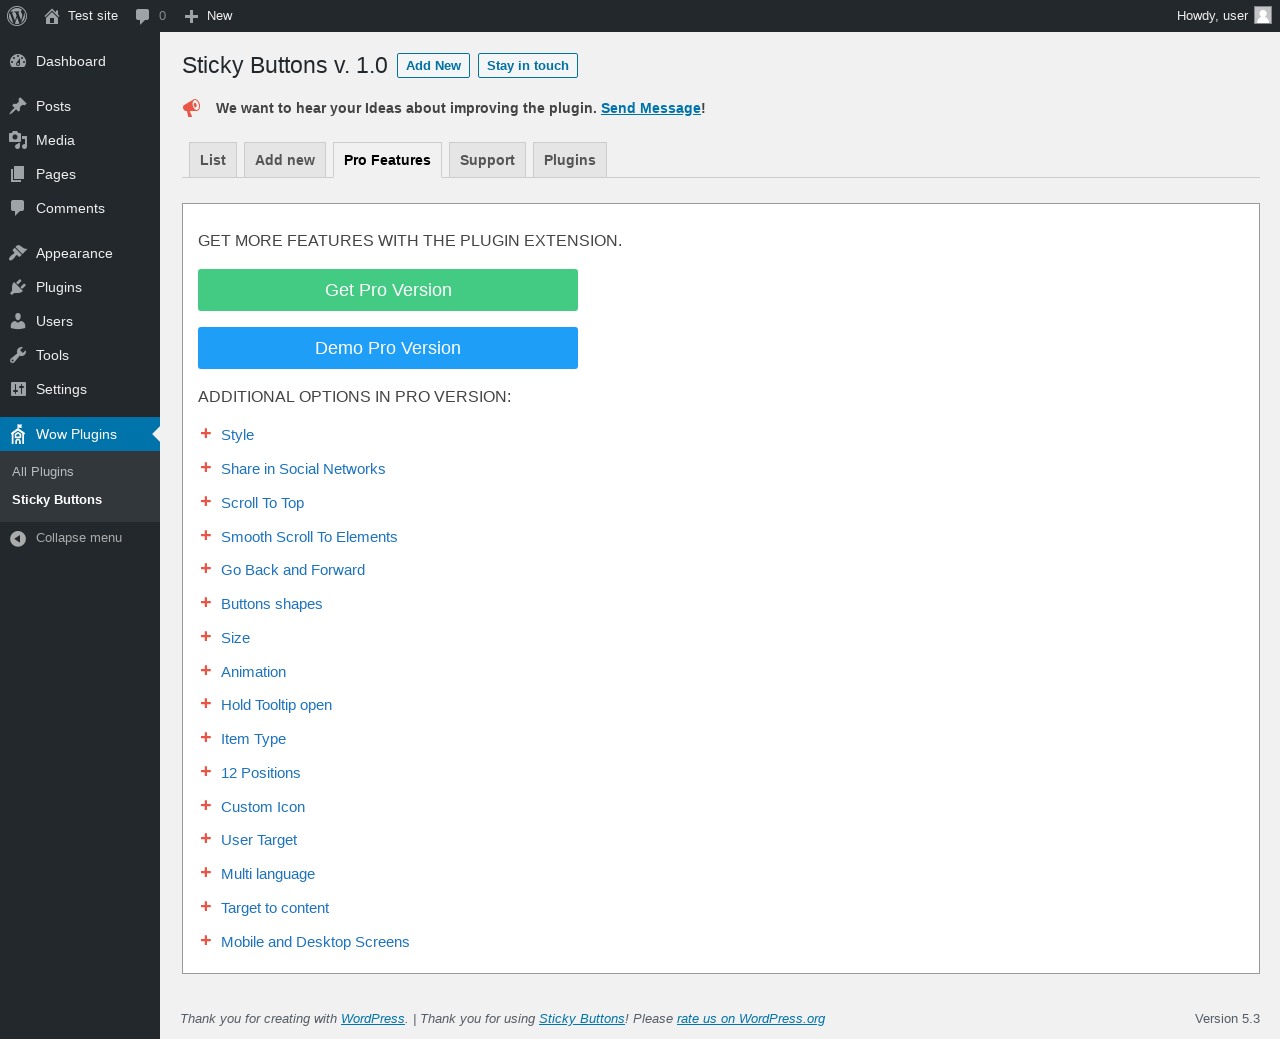1280x1039 pixels.
Task: Open the Settings menu label
Action: pos(61,389)
